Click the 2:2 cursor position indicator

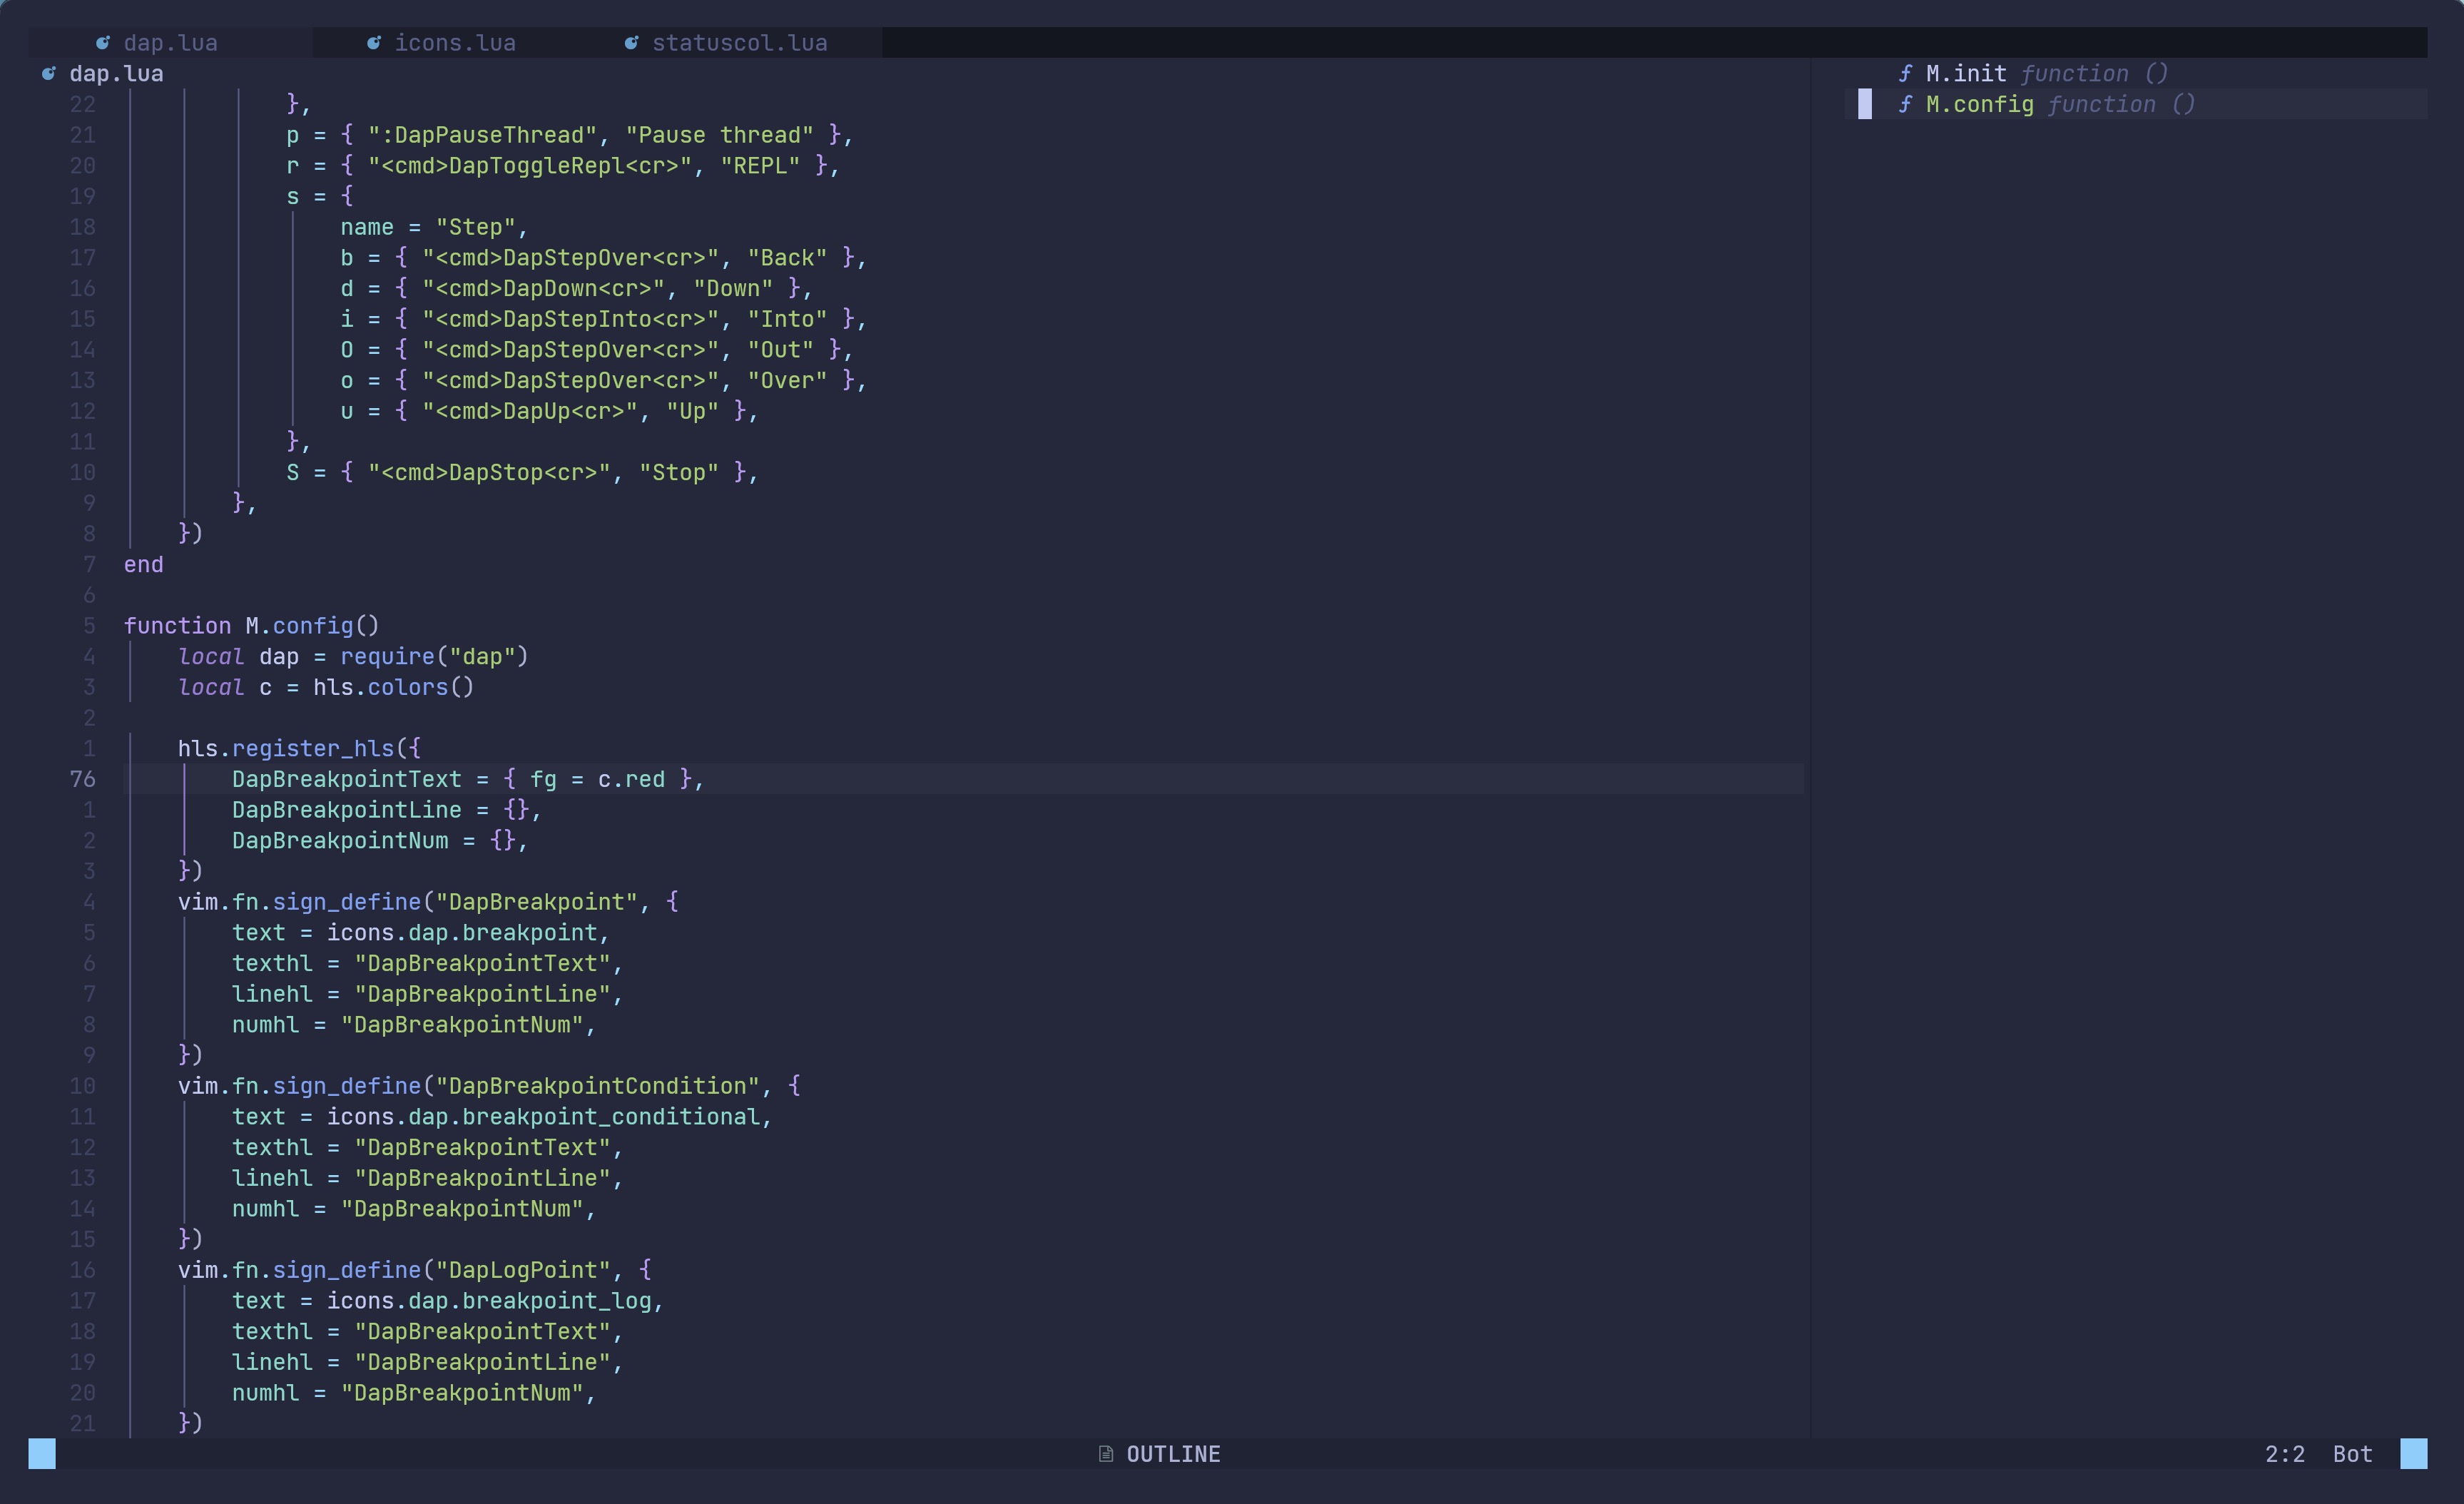pyautogui.click(x=2286, y=1454)
